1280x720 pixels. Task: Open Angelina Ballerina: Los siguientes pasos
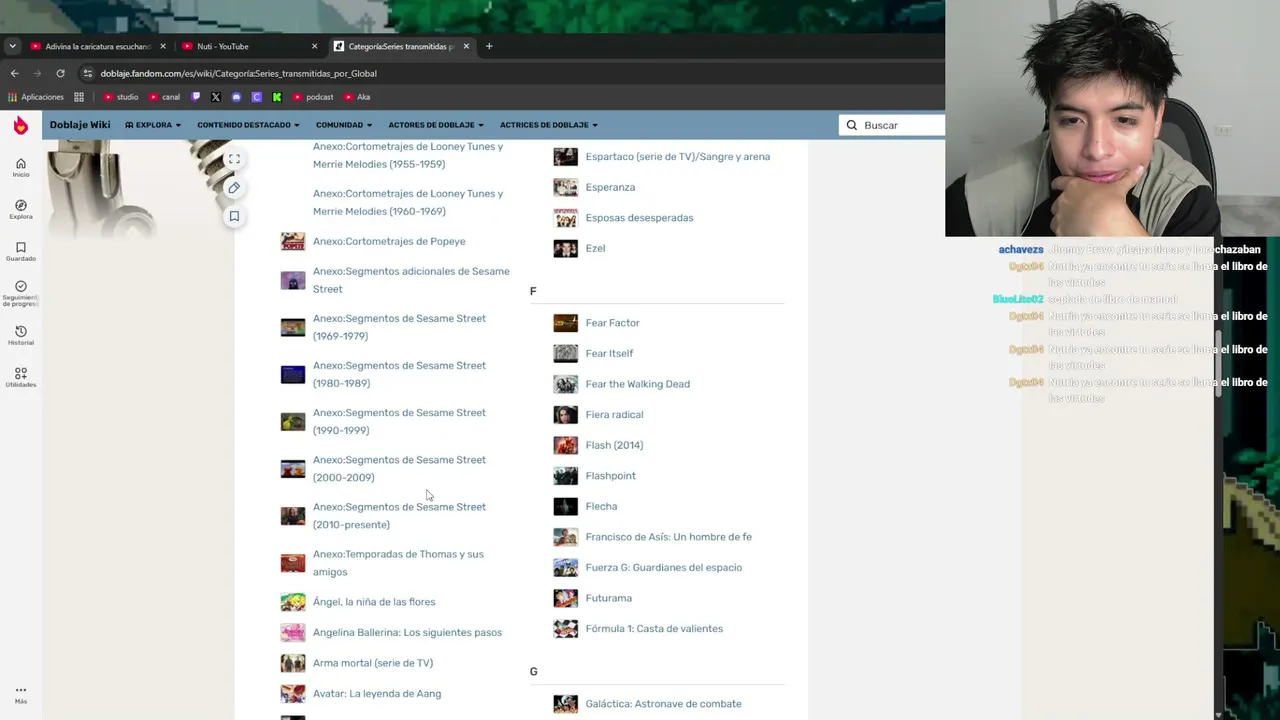[x=407, y=632]
